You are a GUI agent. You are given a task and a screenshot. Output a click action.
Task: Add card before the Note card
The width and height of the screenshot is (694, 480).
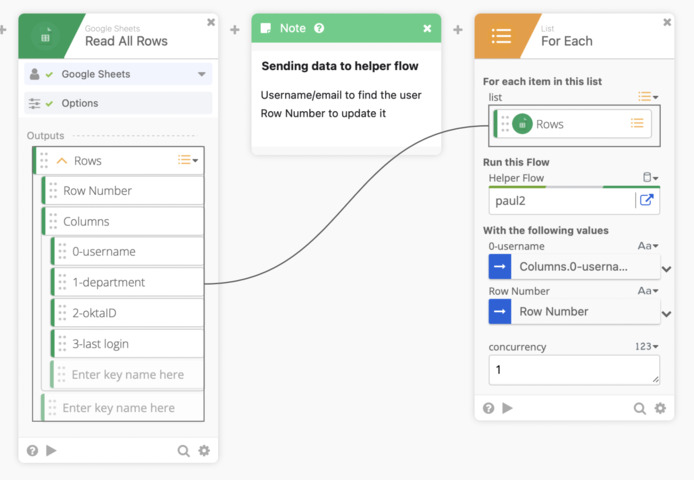[x=235, y=30]
